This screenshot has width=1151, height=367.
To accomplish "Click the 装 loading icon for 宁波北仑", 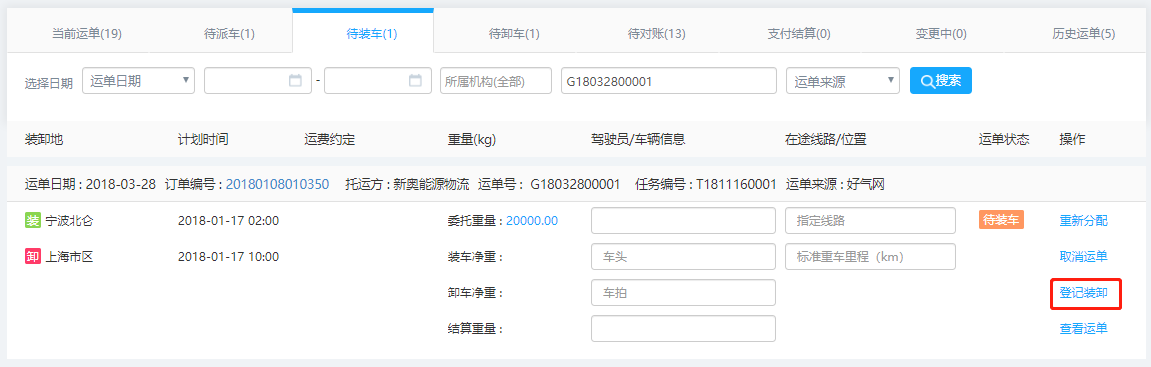I will (32, 220).
